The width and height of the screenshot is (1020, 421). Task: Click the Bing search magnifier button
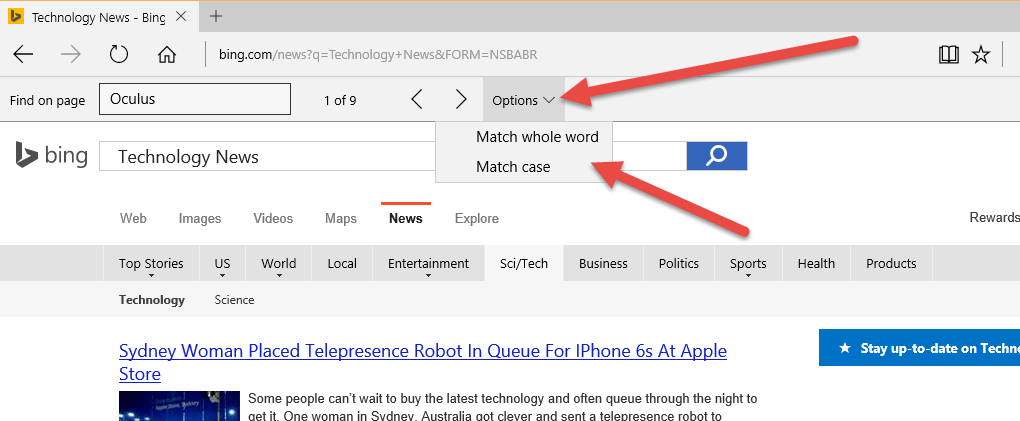717,156
